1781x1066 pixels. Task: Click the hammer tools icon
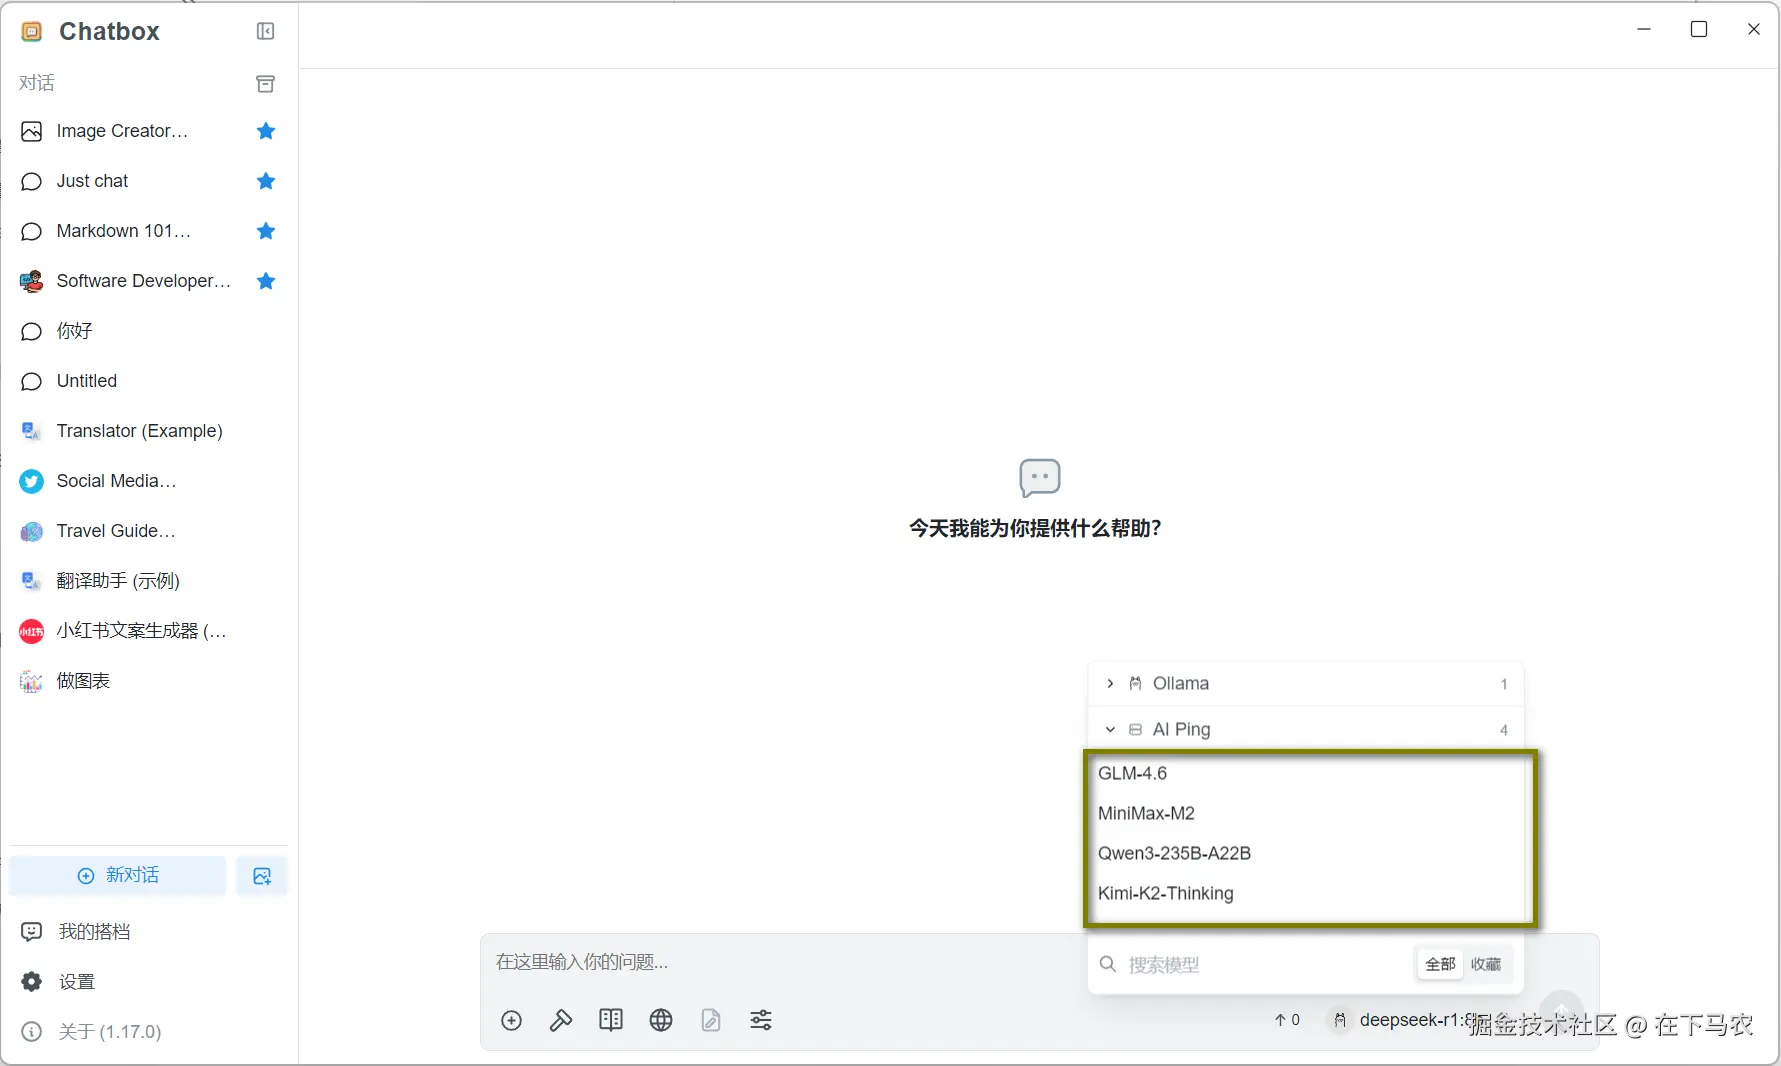click(x=561, y=1020)
